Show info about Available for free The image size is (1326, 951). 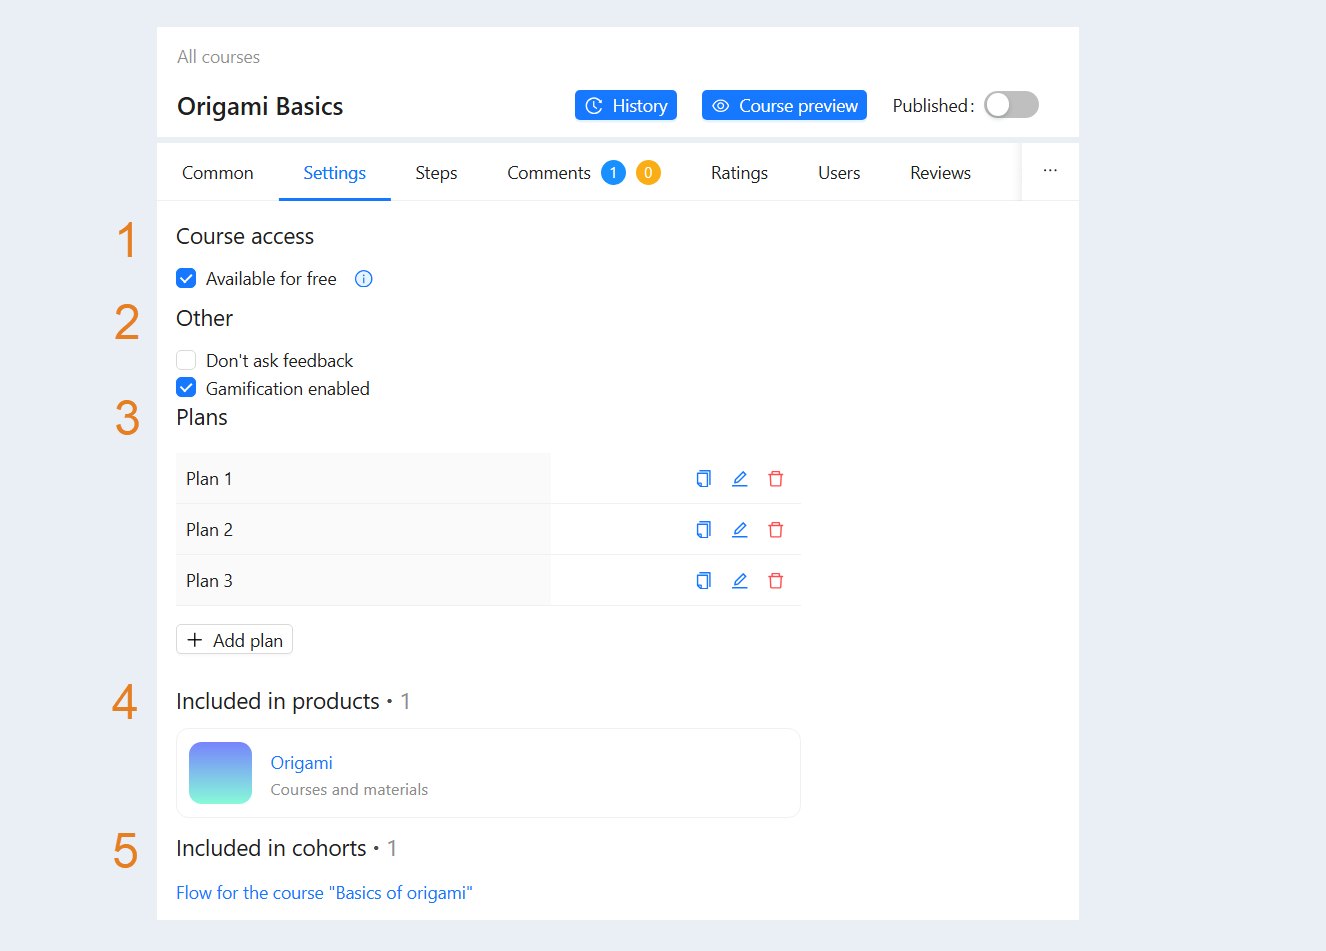point(364,279)
